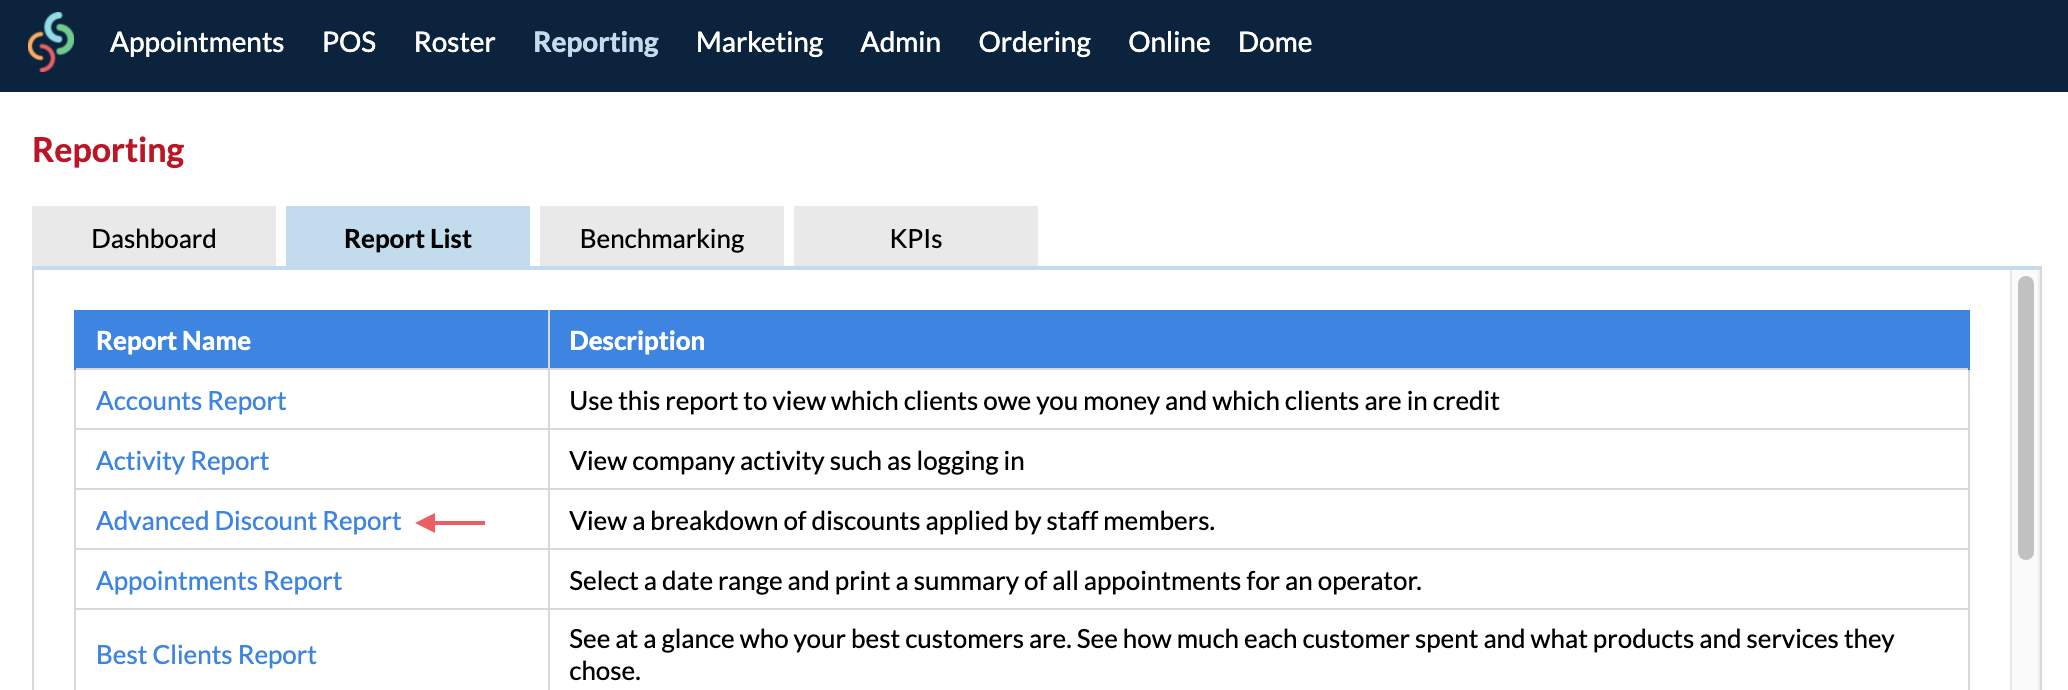
Task: Open the KPIs tab
Action: pyautogui.click(x=916, y=237)
